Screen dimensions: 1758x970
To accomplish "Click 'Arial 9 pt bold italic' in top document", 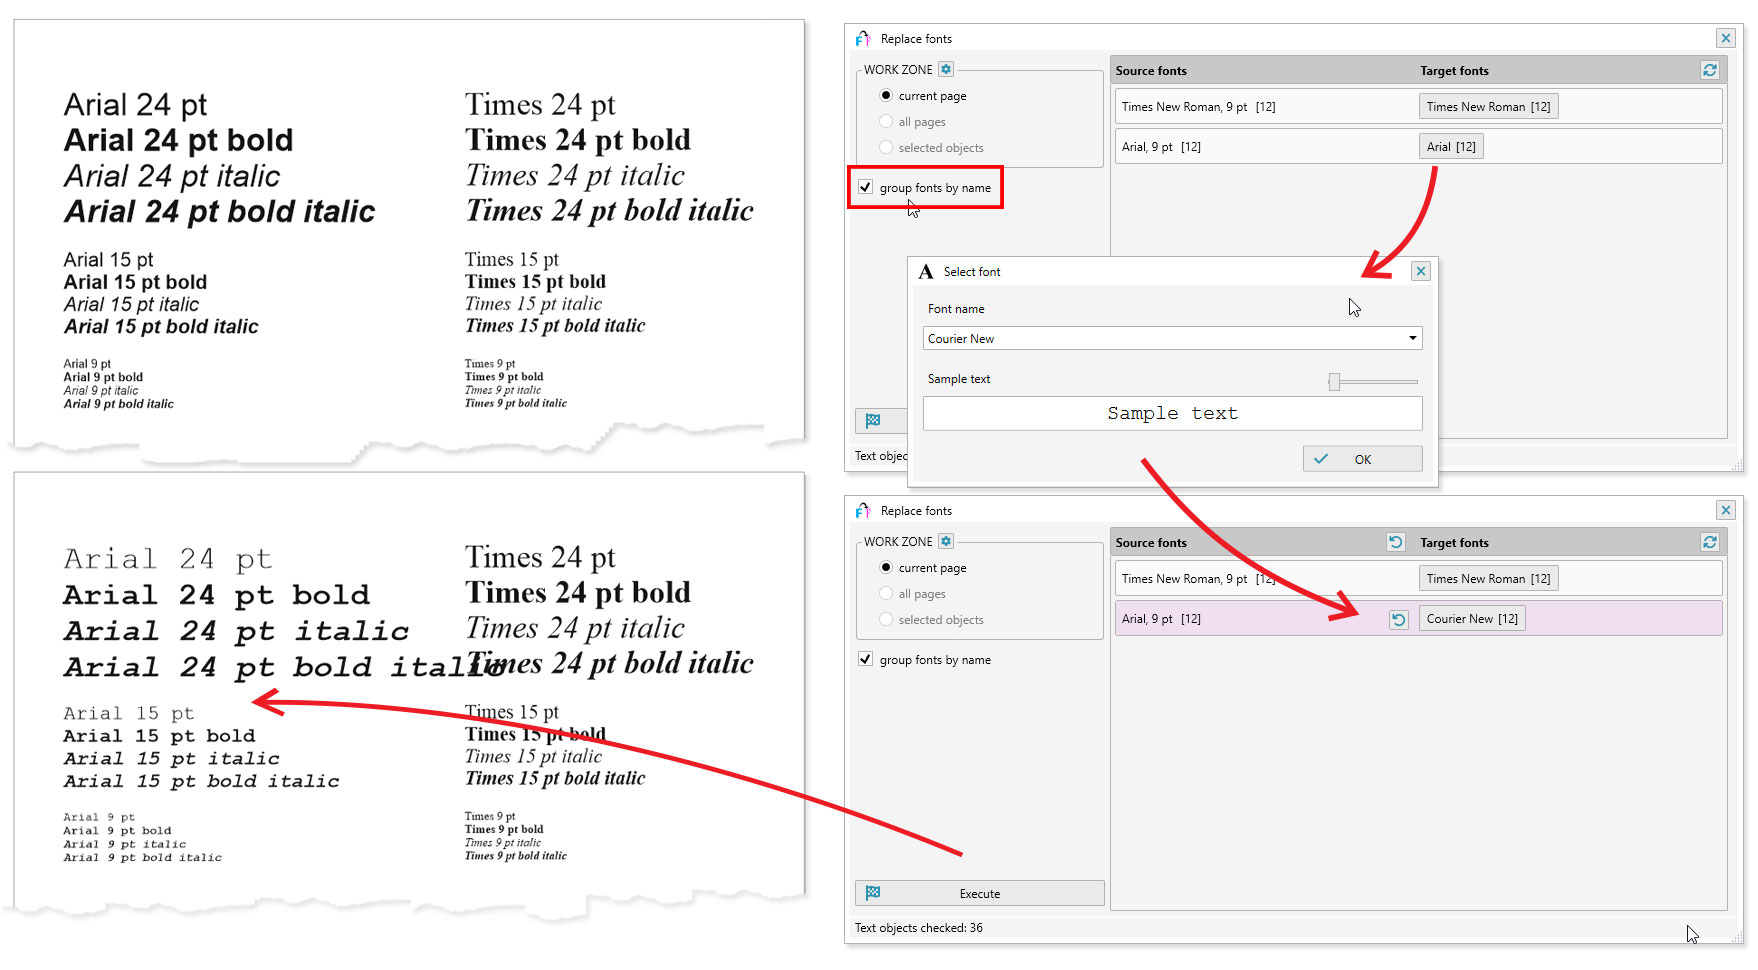I will click(118, 404).
